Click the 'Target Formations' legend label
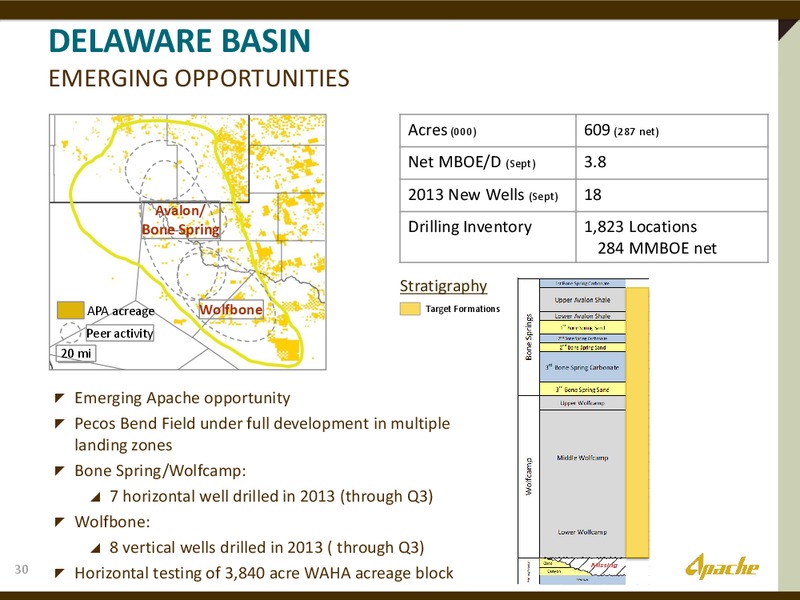Screen dimensions: 800x600 click(x=463, y=309)
